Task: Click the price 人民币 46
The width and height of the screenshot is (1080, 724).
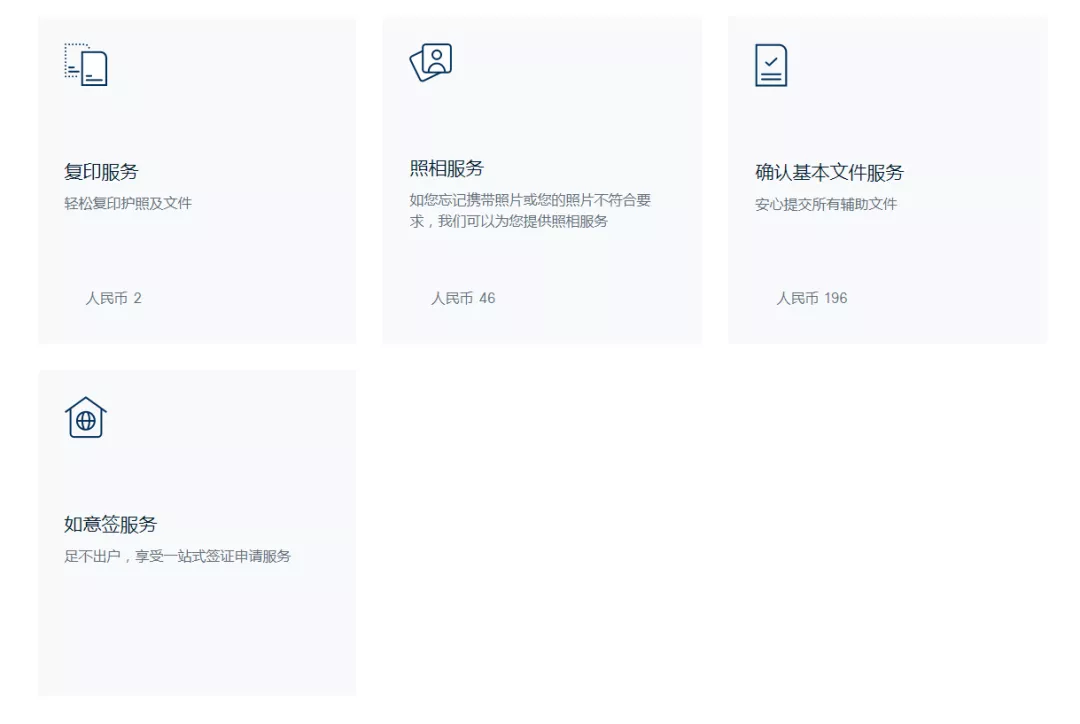Action: click(464, 298)
